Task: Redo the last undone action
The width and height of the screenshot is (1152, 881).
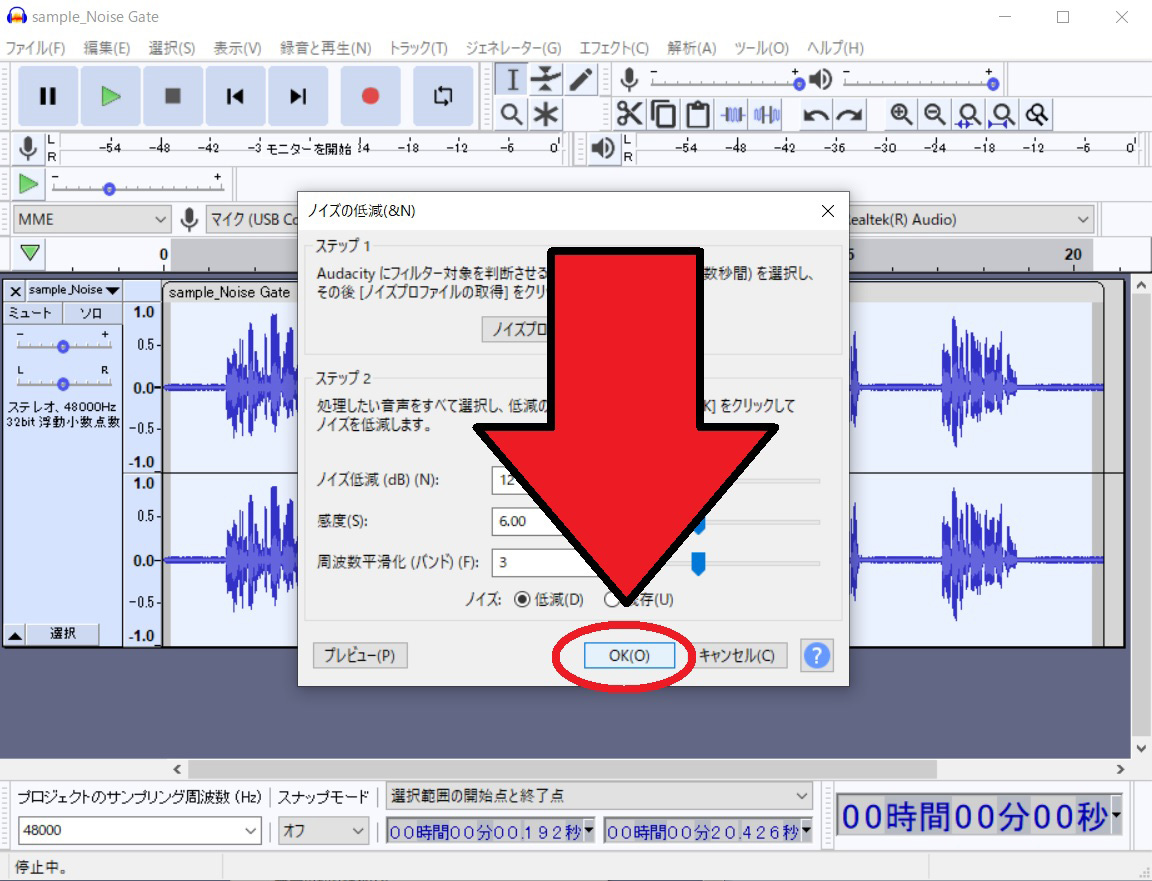Action: (849, 115)
